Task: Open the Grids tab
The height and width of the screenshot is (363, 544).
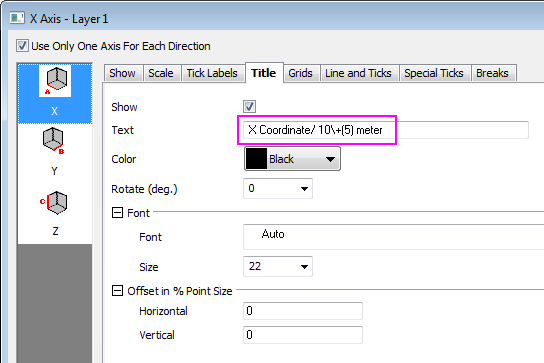Action: point(300,73)
